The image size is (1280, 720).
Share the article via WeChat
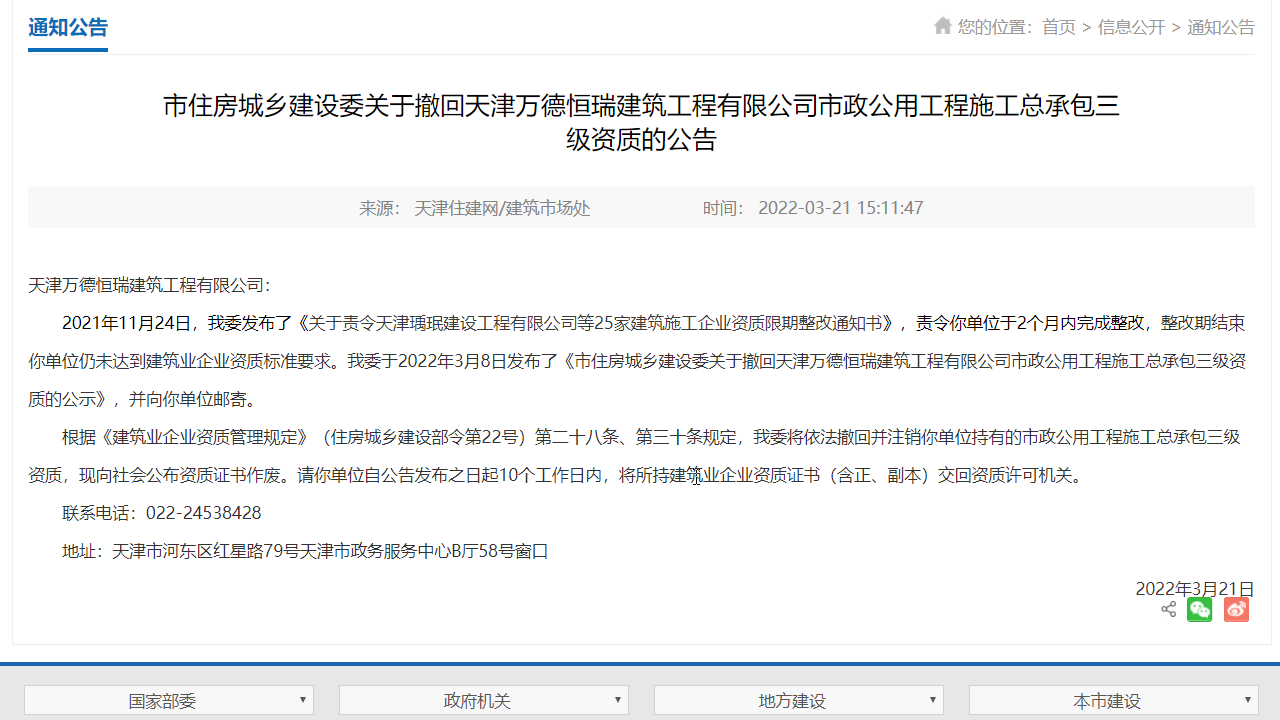[x=1199, y=609]
